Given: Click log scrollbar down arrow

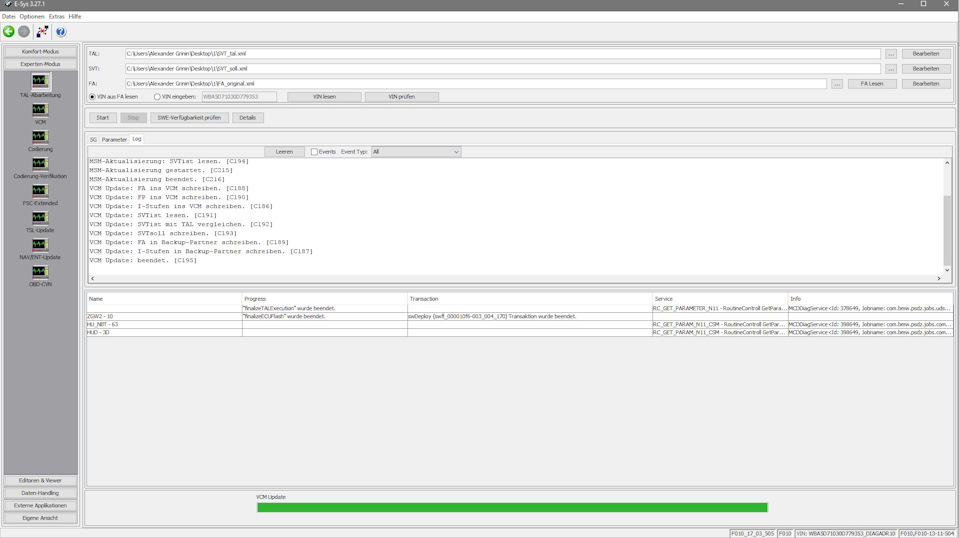Looking at the screenshot, I should click(x=947, y=270).
